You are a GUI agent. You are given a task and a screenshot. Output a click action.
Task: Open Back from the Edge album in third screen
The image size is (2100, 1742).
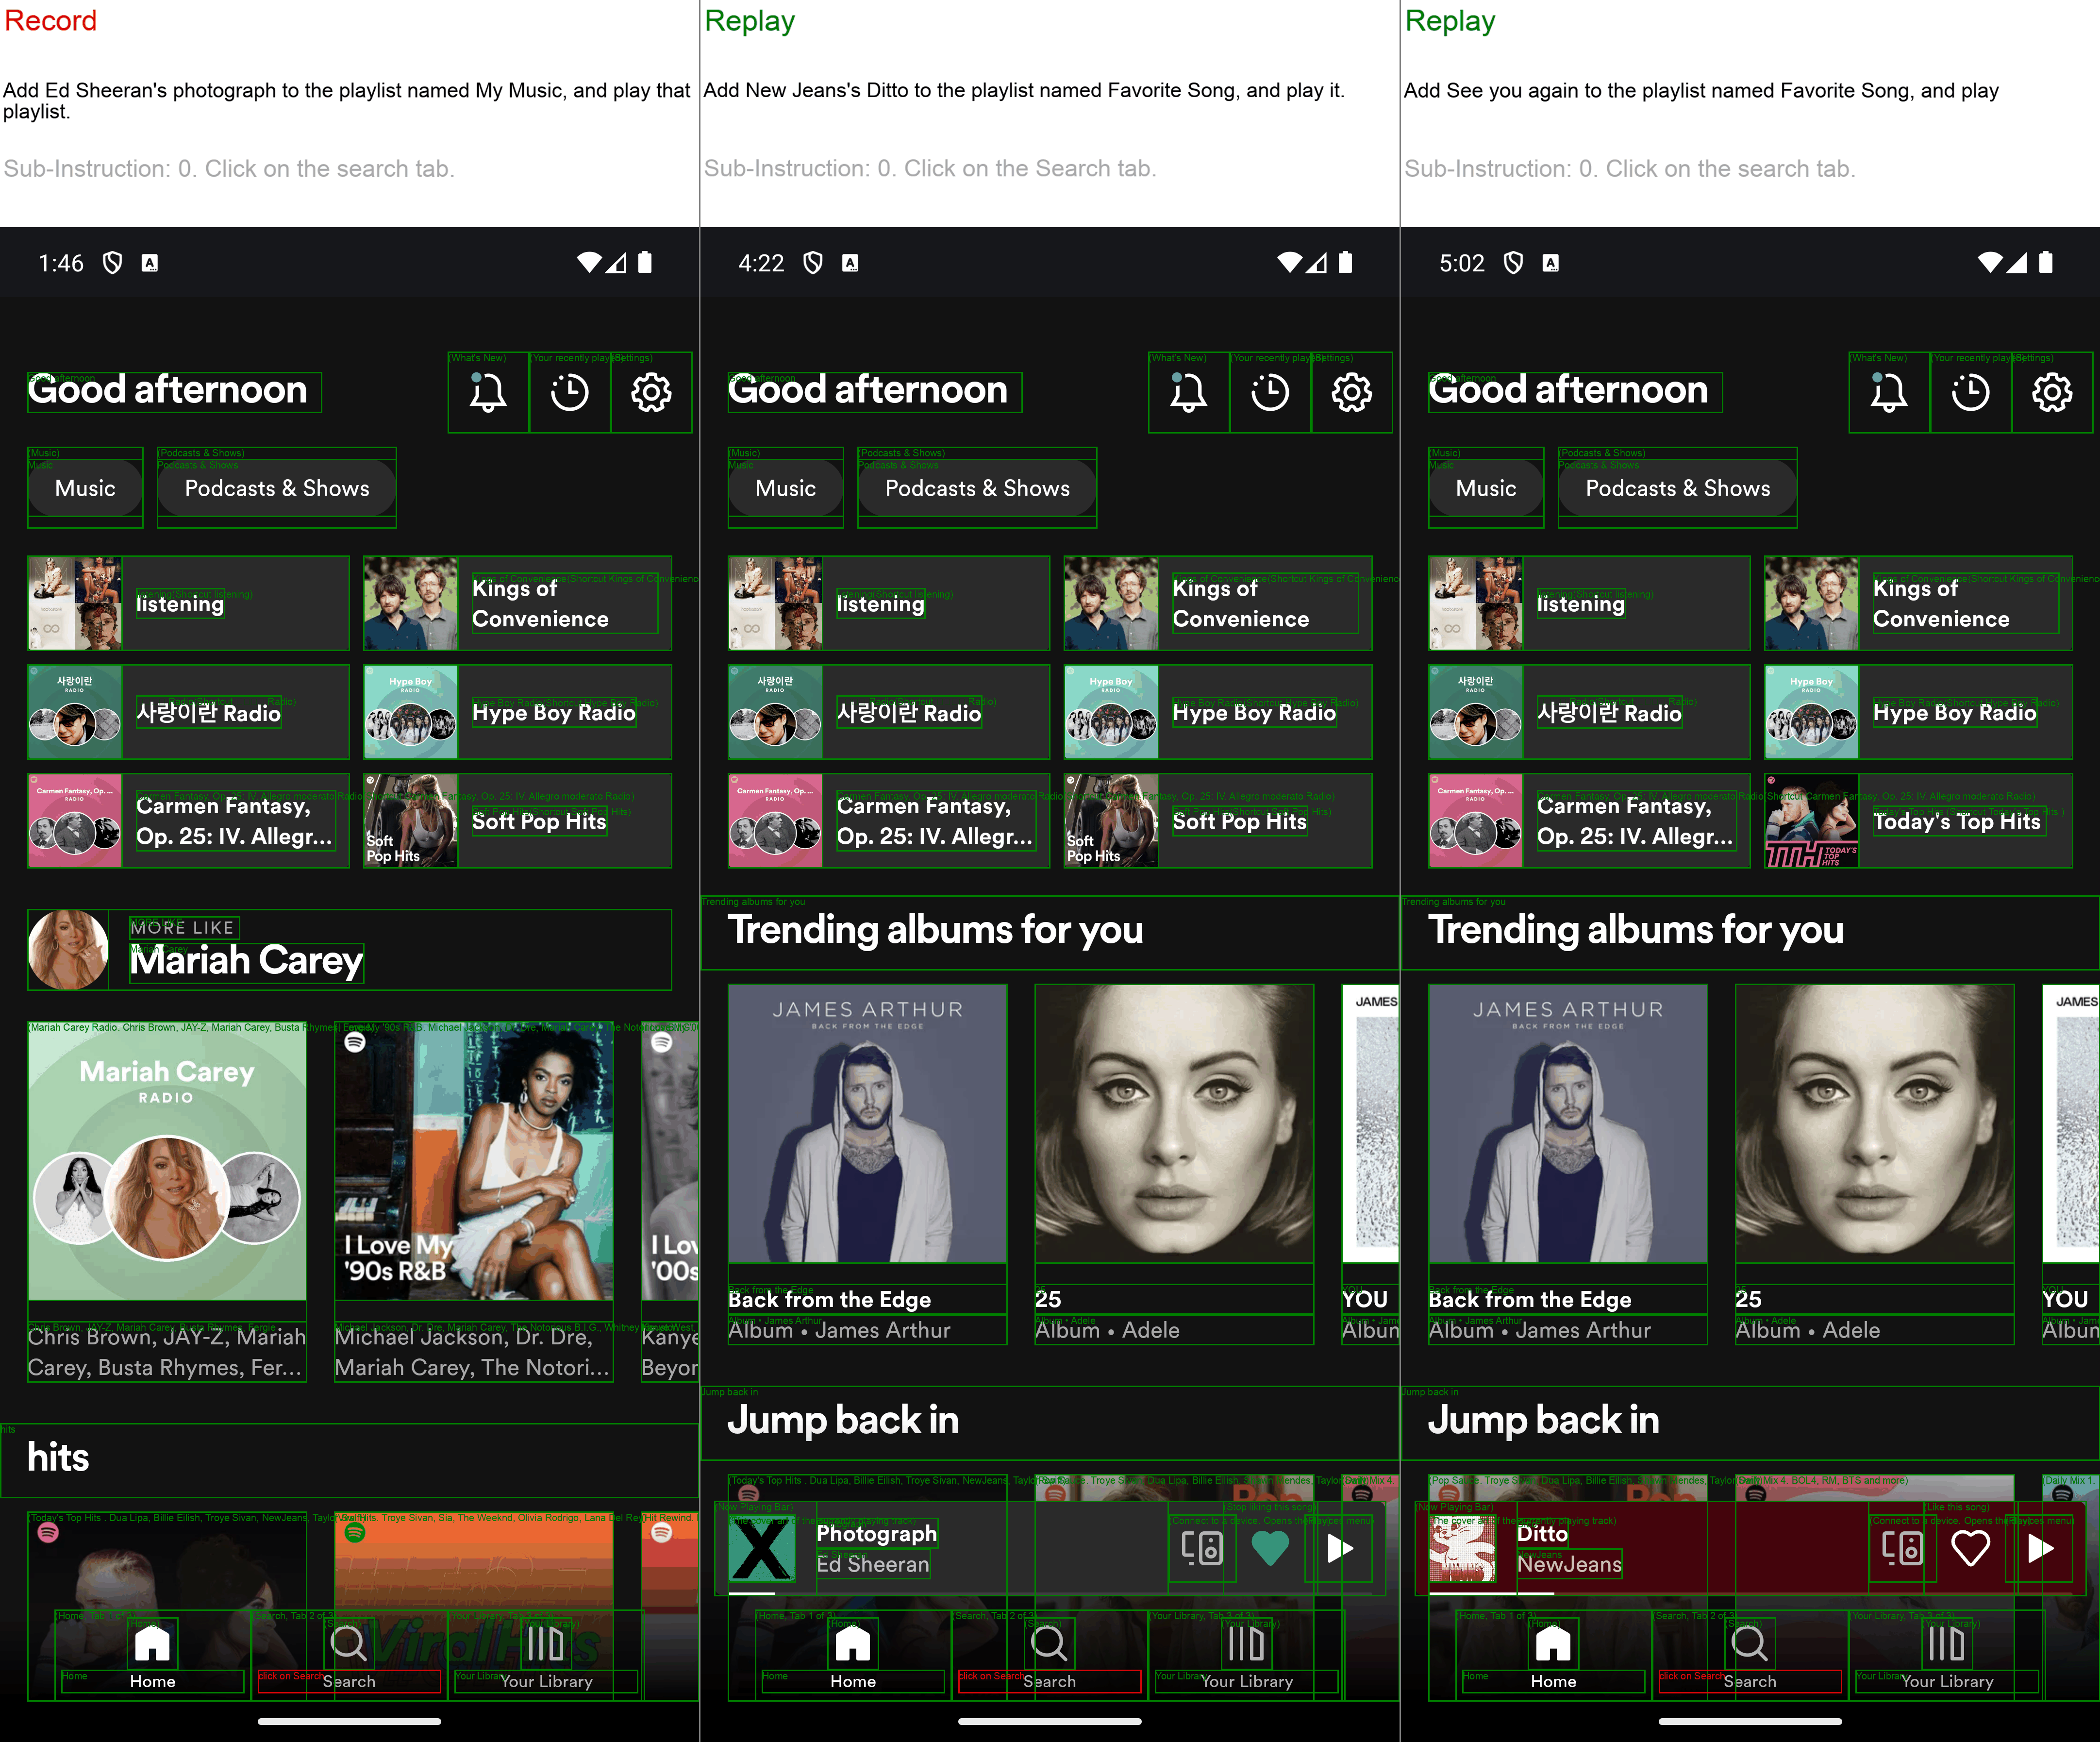[1567, 1124]
